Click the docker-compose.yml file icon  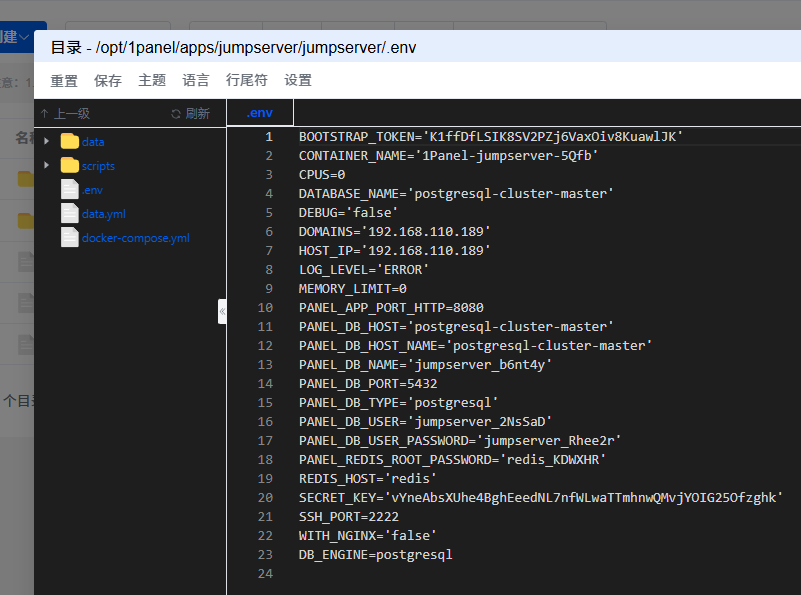tap(69, 238)
